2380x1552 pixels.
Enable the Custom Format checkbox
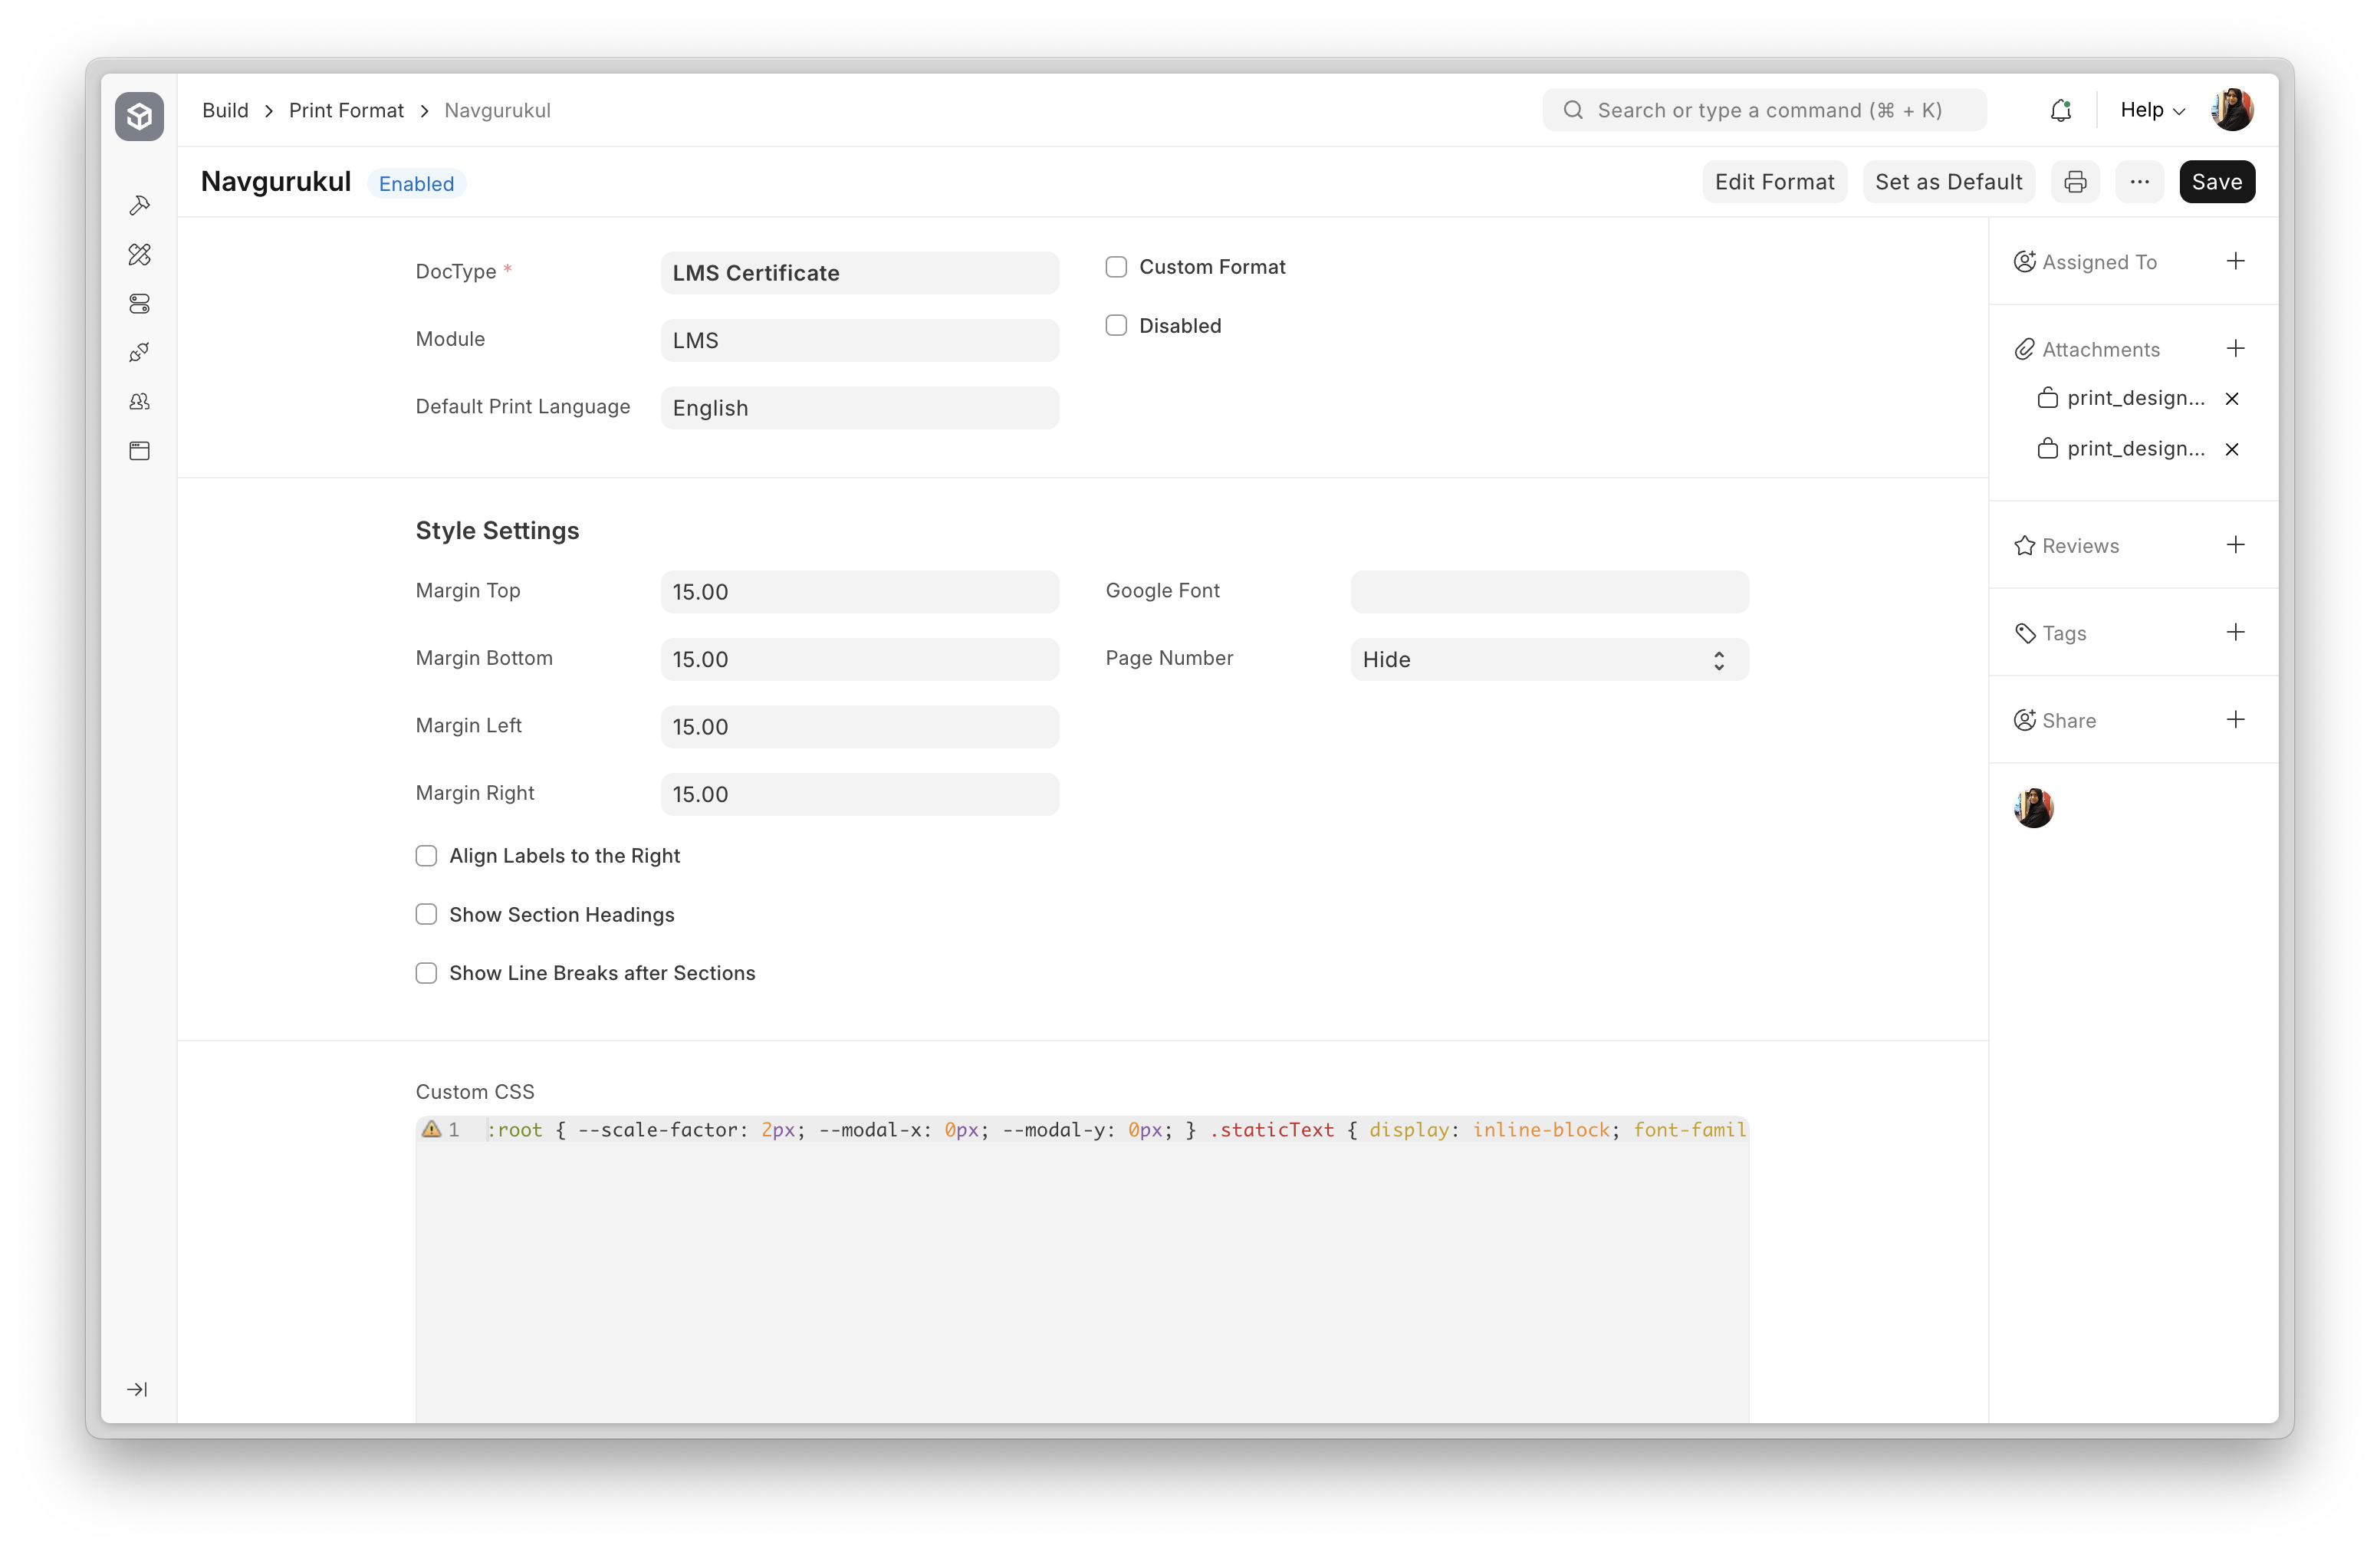pos(1116,267)
